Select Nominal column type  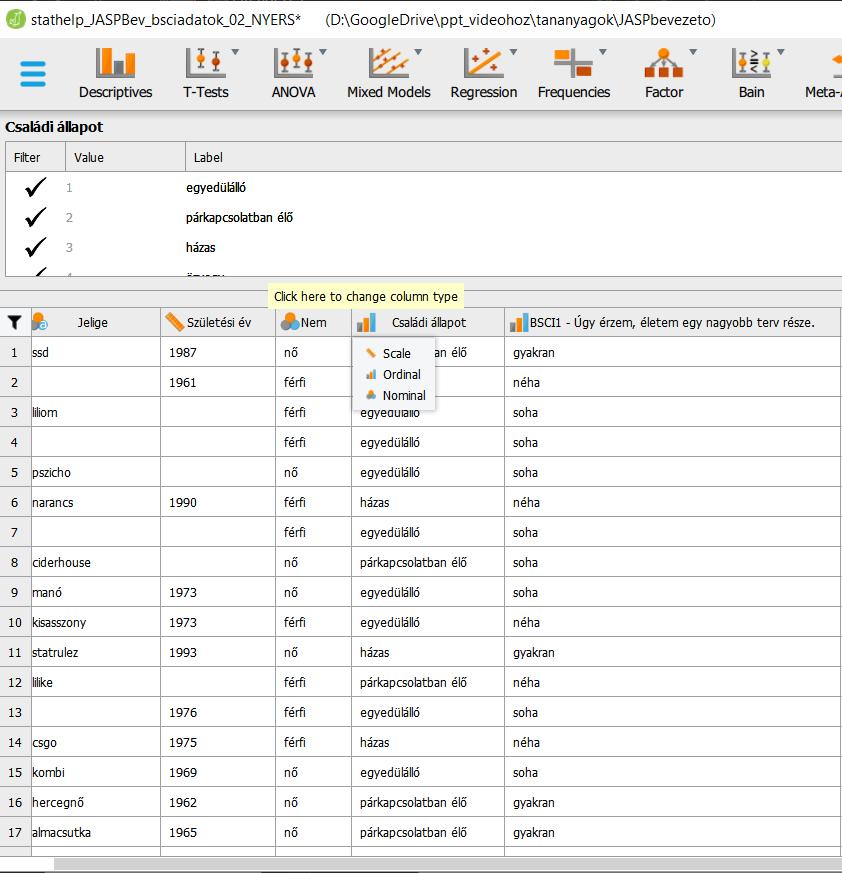[394, 396]
